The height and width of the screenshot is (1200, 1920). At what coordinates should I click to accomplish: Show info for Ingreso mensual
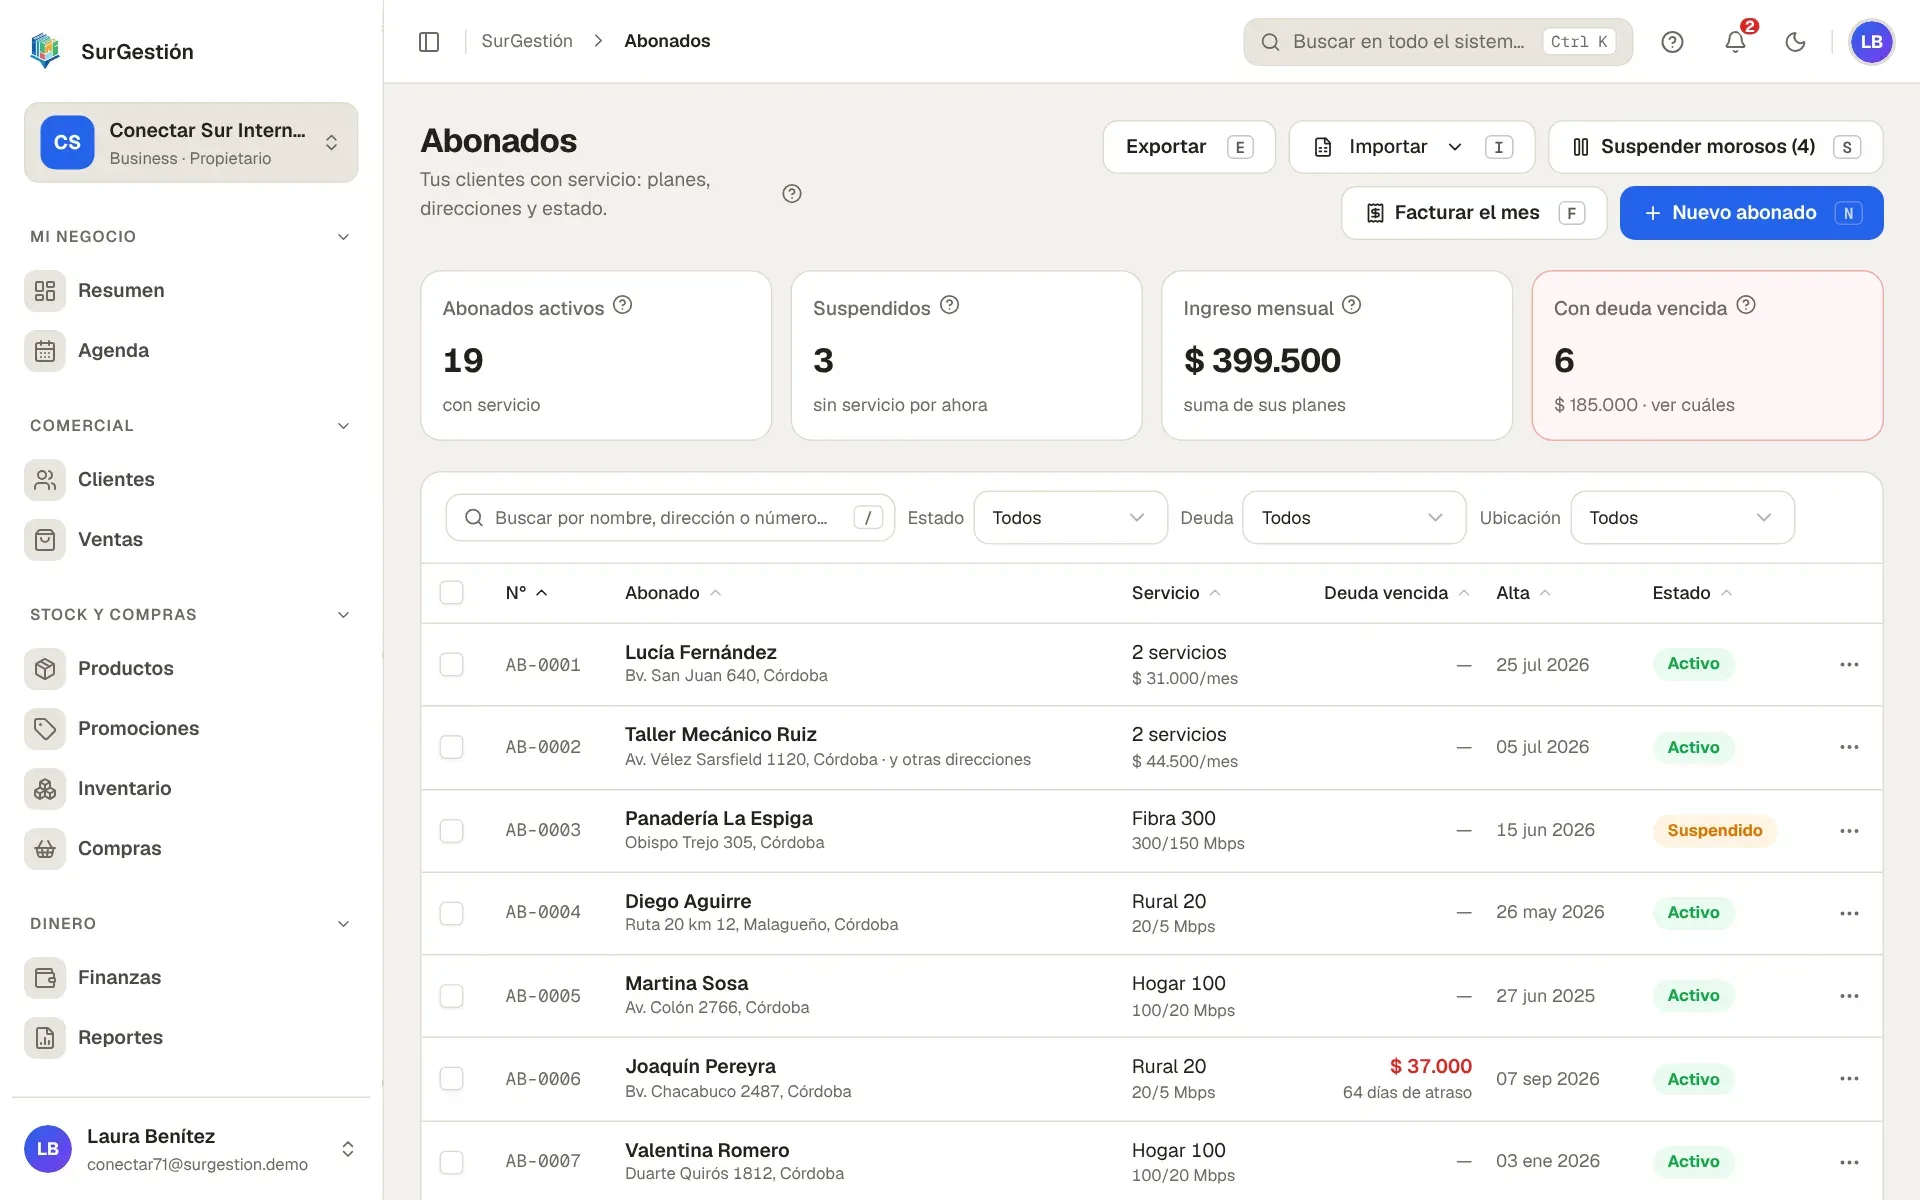tap(1351, 305)
